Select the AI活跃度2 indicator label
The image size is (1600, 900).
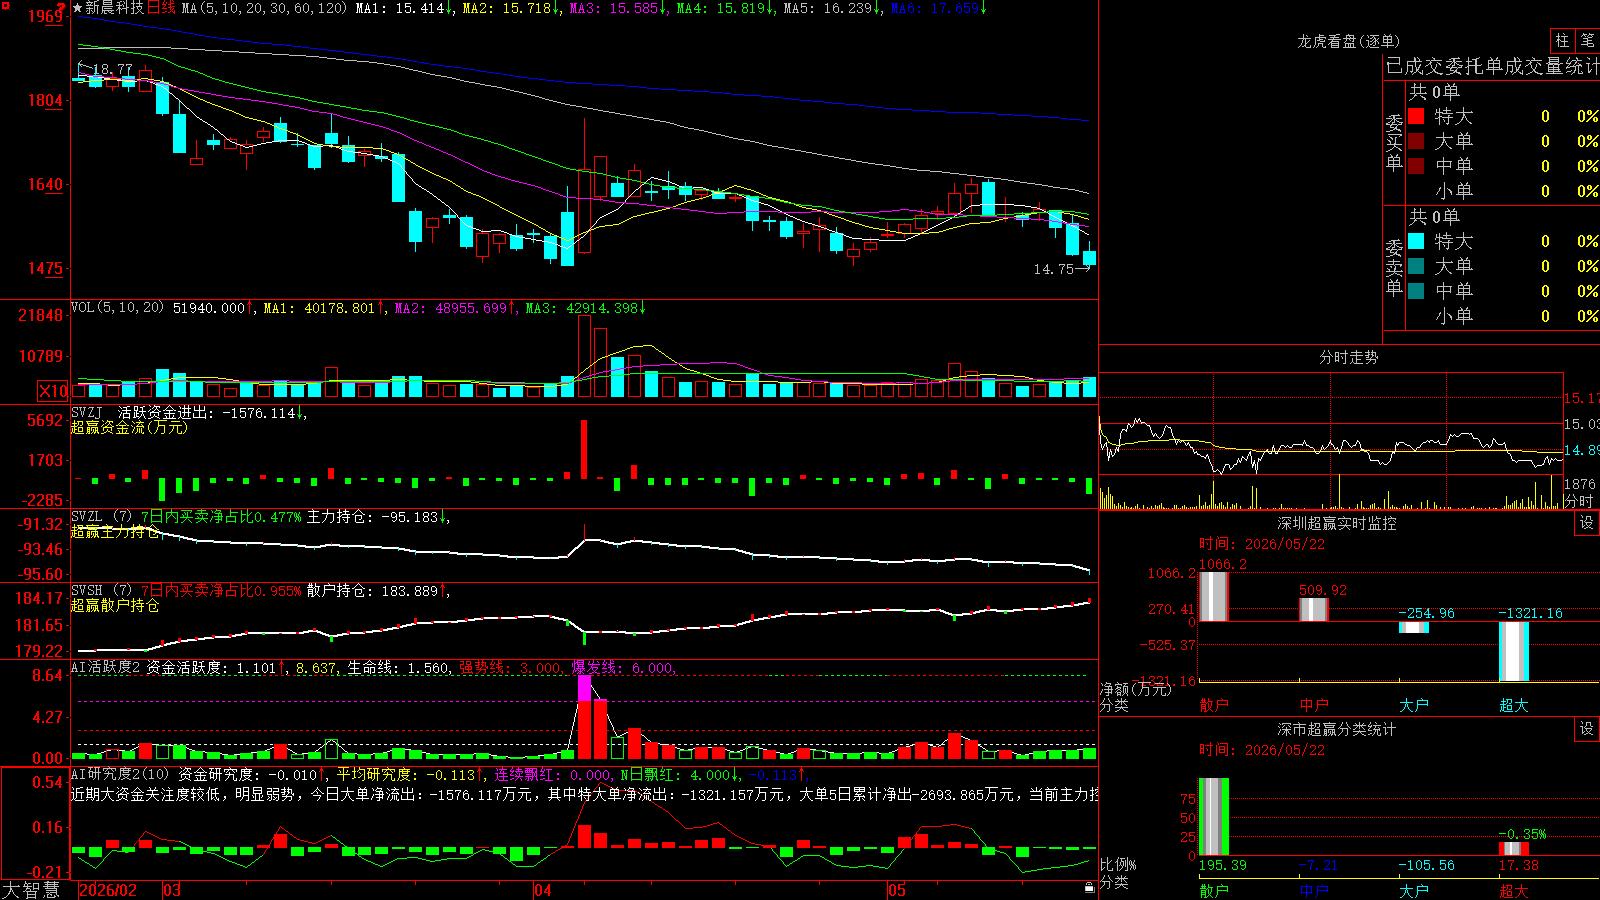tap(105, 667)
